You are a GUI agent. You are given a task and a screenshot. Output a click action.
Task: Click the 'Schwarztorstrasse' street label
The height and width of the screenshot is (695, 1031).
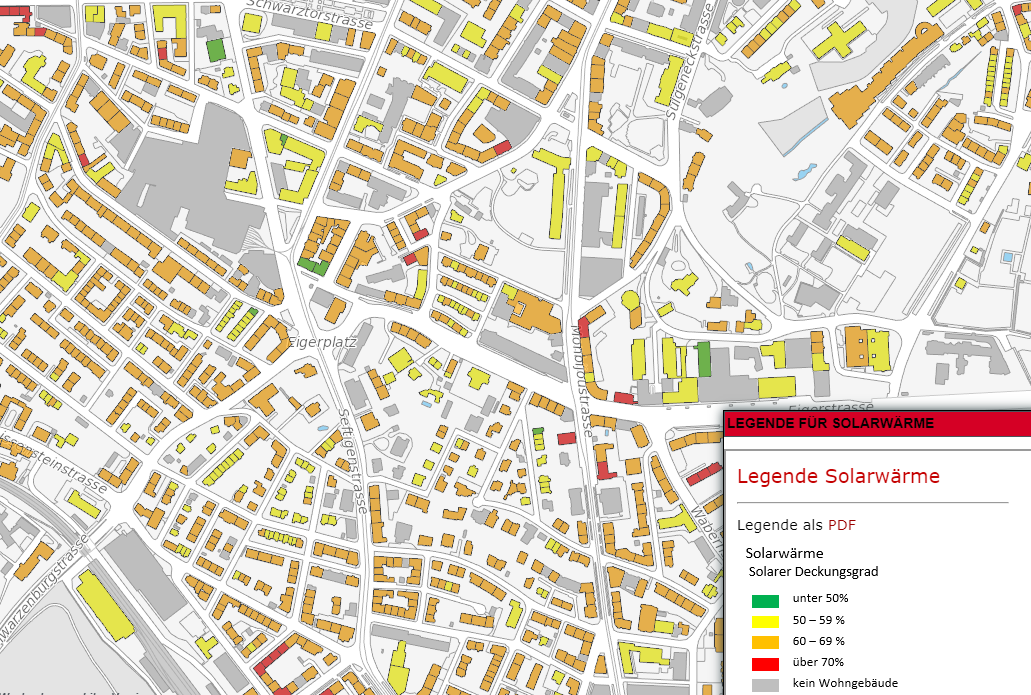[x=310, y=14]
